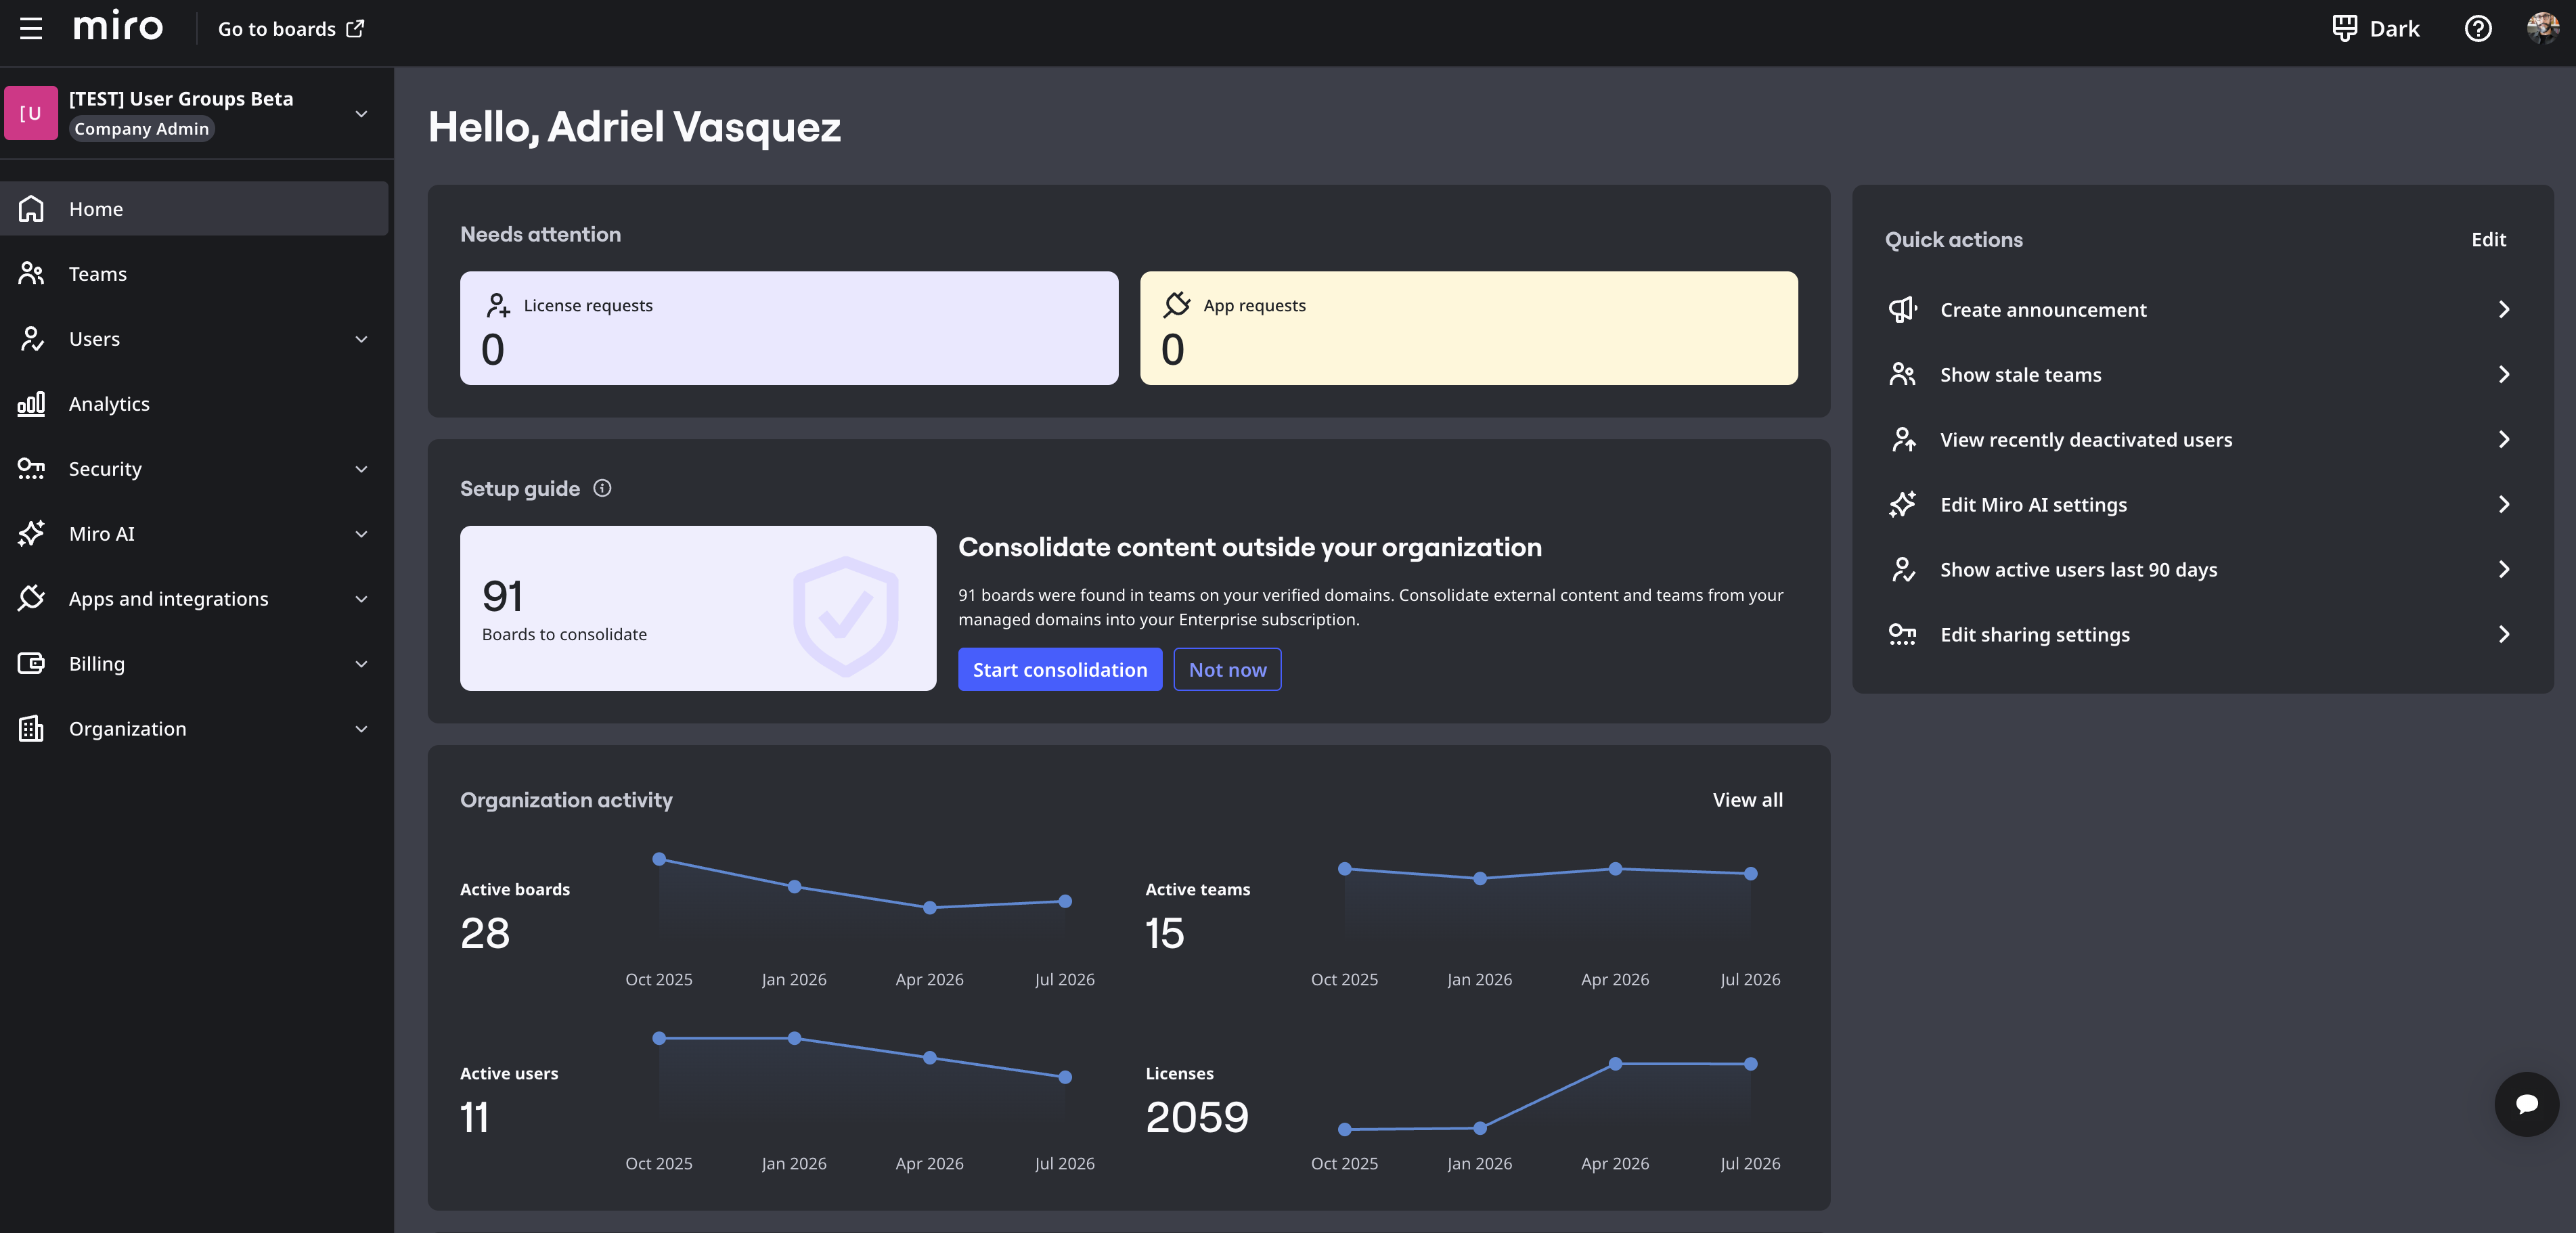Click the Analytics bar chart icon
The width and height of the screenshot is (2576, 1233).
[31, 404]
